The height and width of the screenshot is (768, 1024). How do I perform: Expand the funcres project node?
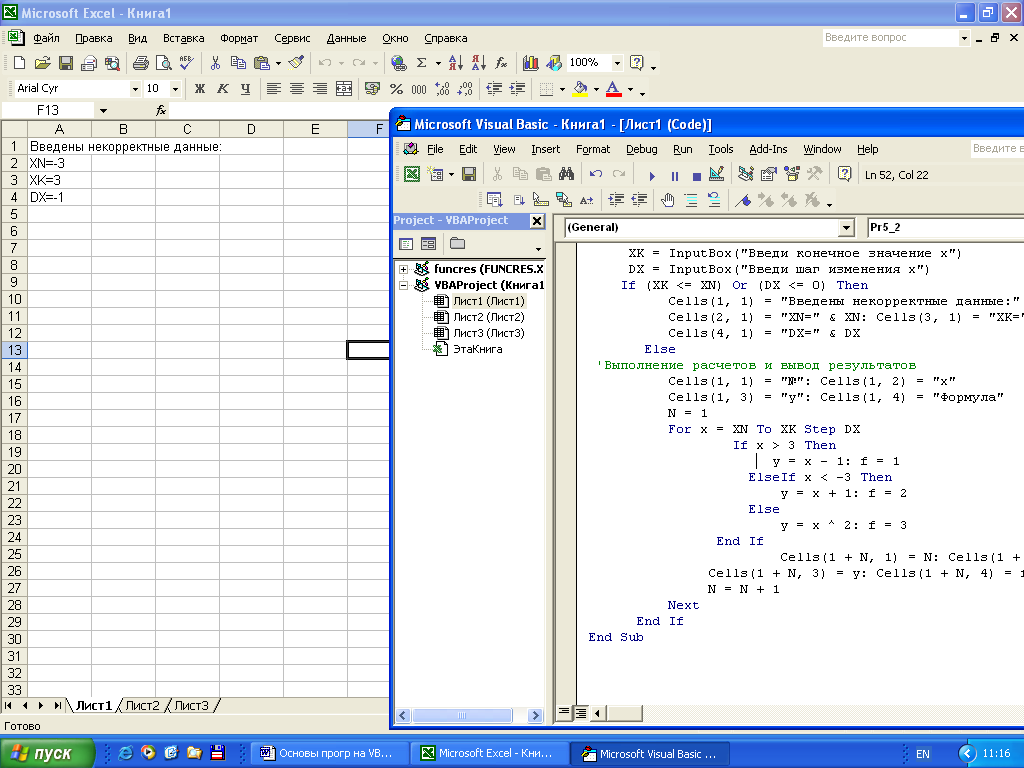[404, 269]
